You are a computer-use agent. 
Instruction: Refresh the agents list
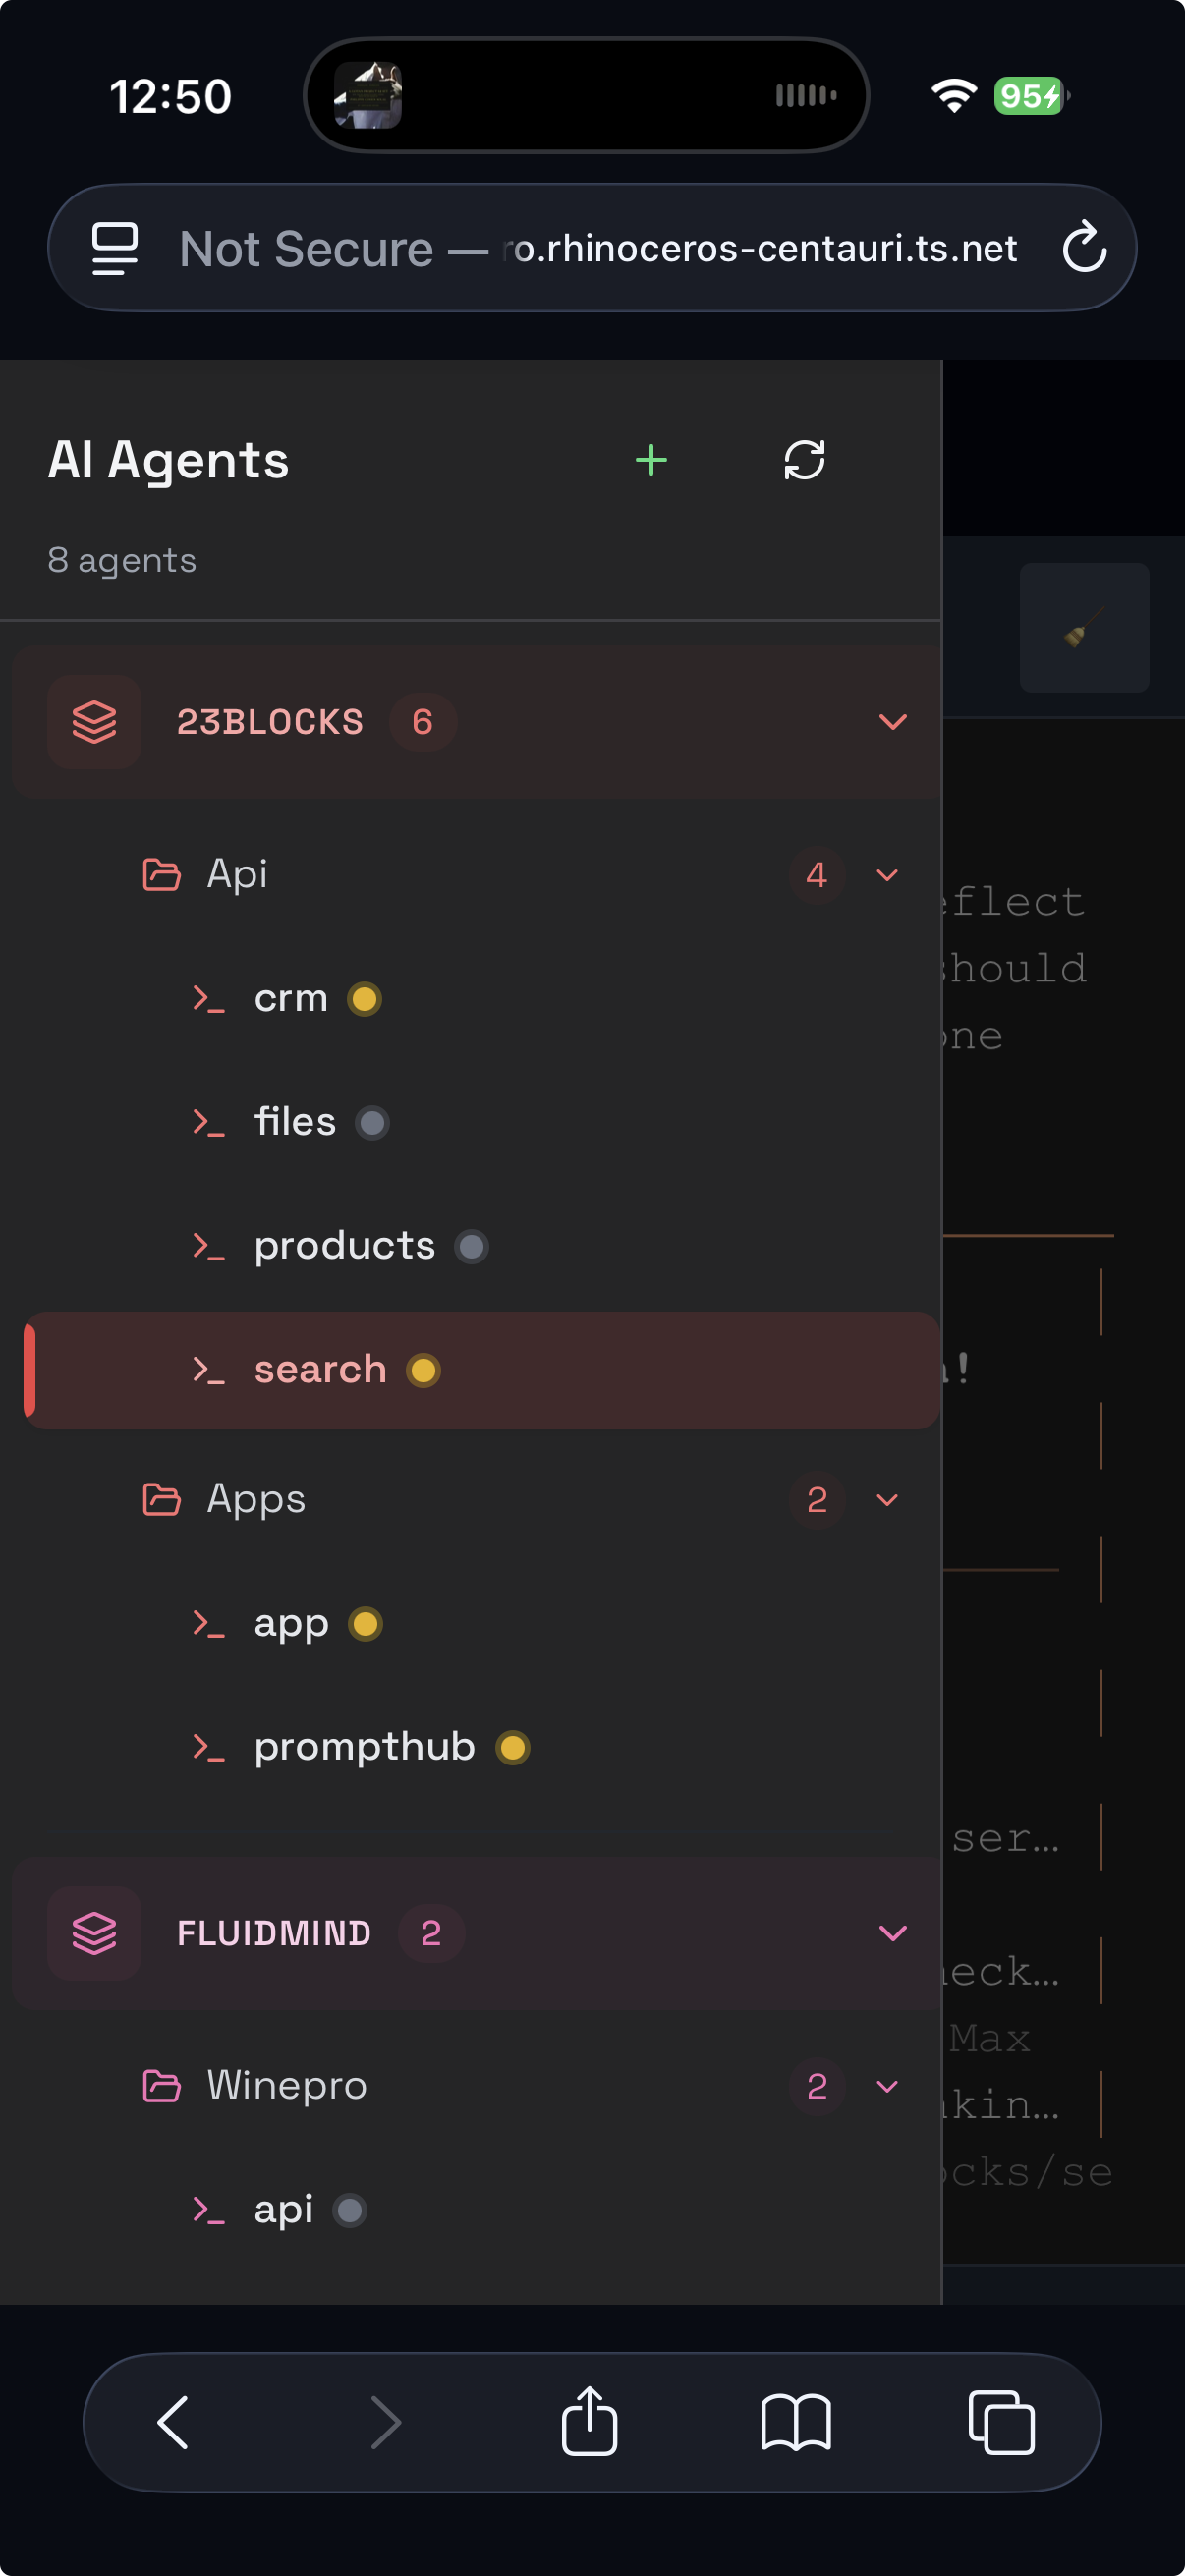pyautogui.click(x=804, y=459)
